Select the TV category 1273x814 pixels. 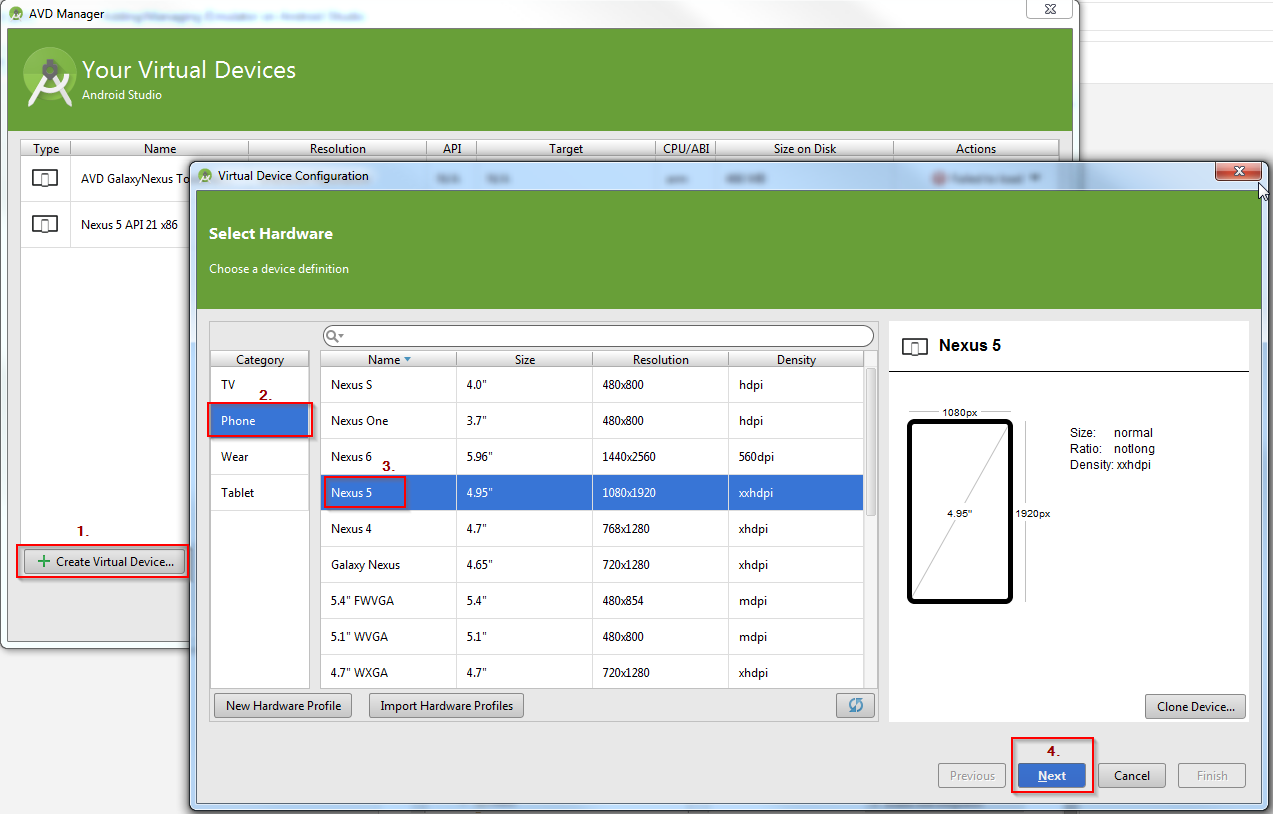260,385
